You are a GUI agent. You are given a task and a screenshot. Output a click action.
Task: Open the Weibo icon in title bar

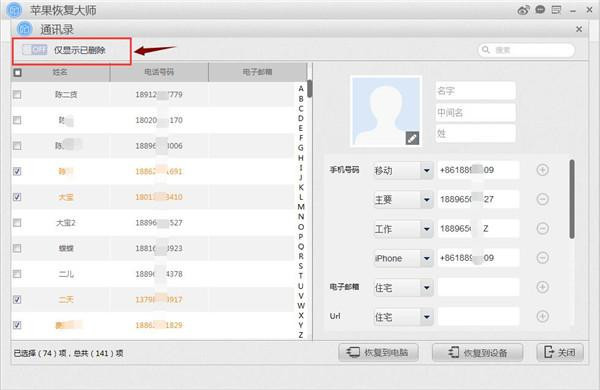click(x=523, y=10)
